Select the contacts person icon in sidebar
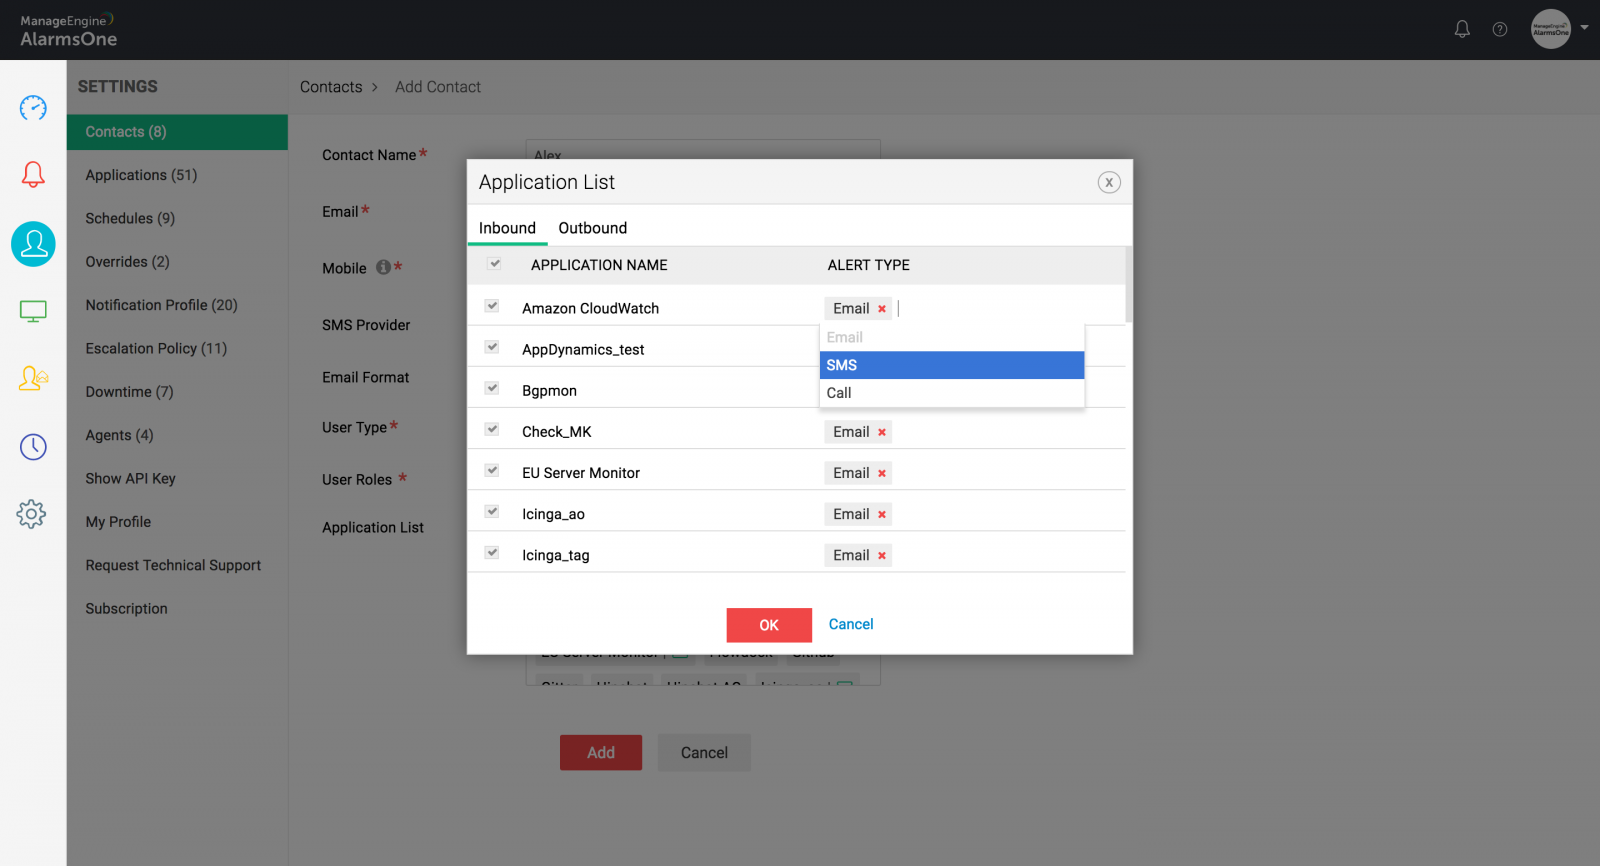 pos(33,244)
